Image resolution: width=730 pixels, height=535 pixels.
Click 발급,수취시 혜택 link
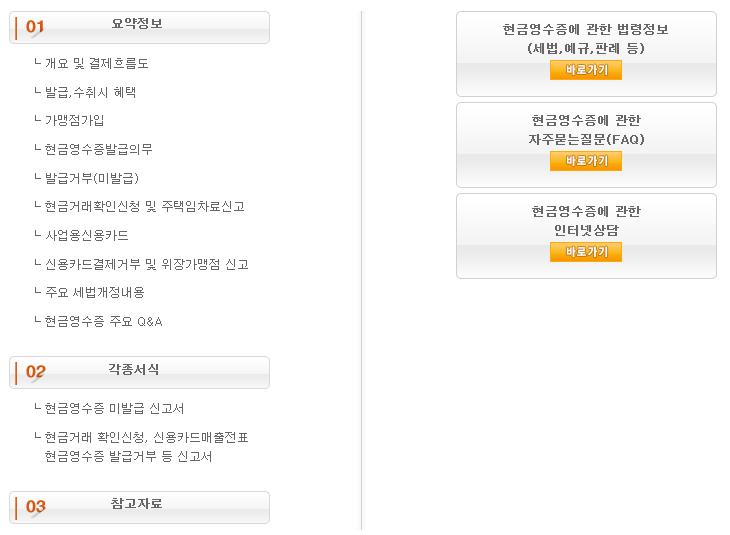[90, 92]
